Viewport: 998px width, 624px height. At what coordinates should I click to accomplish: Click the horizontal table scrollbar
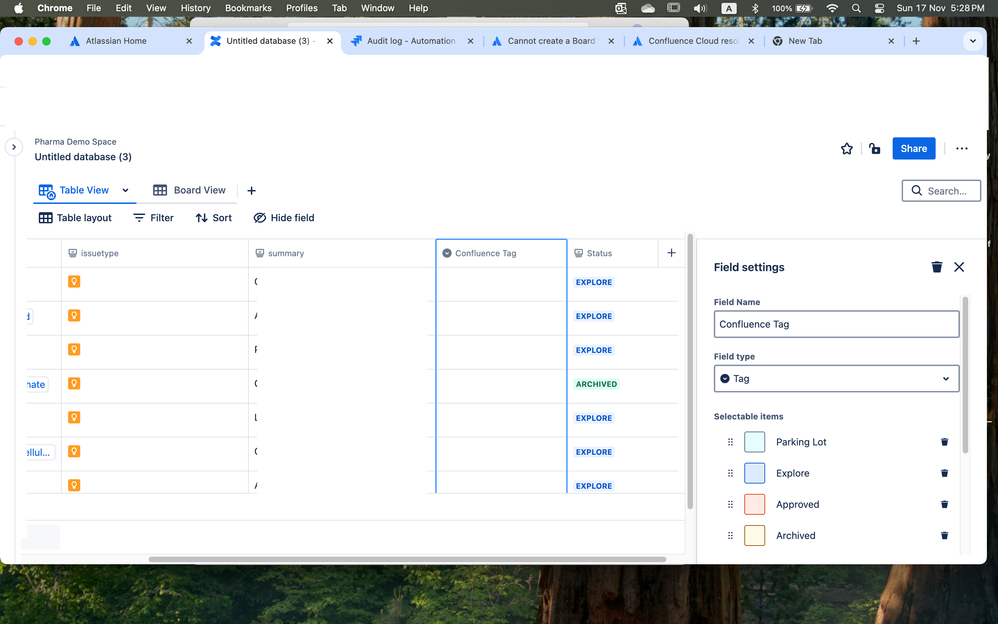pos(407,559)
